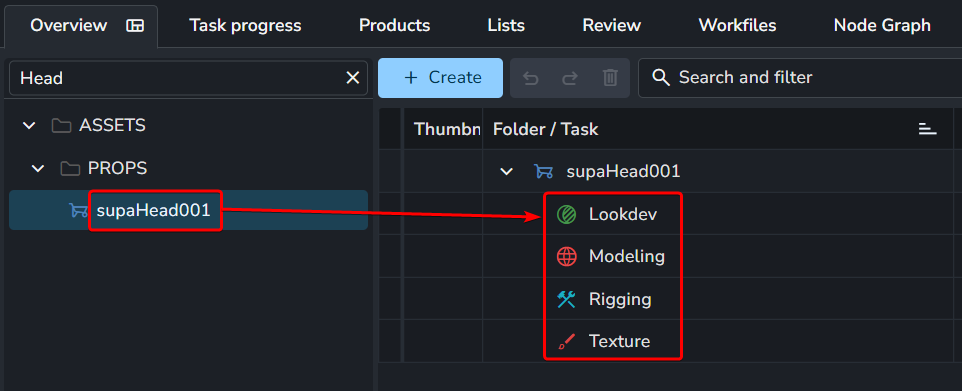Select the ASSETS tree label

click(112, 126)
